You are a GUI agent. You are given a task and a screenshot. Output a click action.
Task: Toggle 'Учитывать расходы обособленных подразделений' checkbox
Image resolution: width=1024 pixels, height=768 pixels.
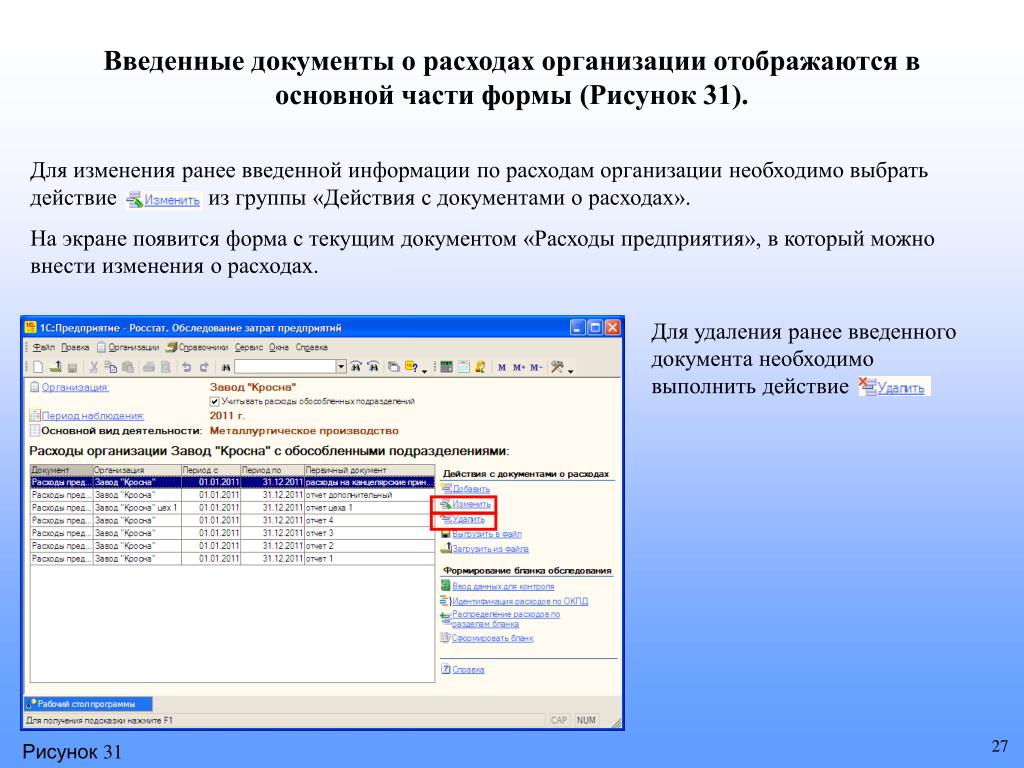coord(214,401)
